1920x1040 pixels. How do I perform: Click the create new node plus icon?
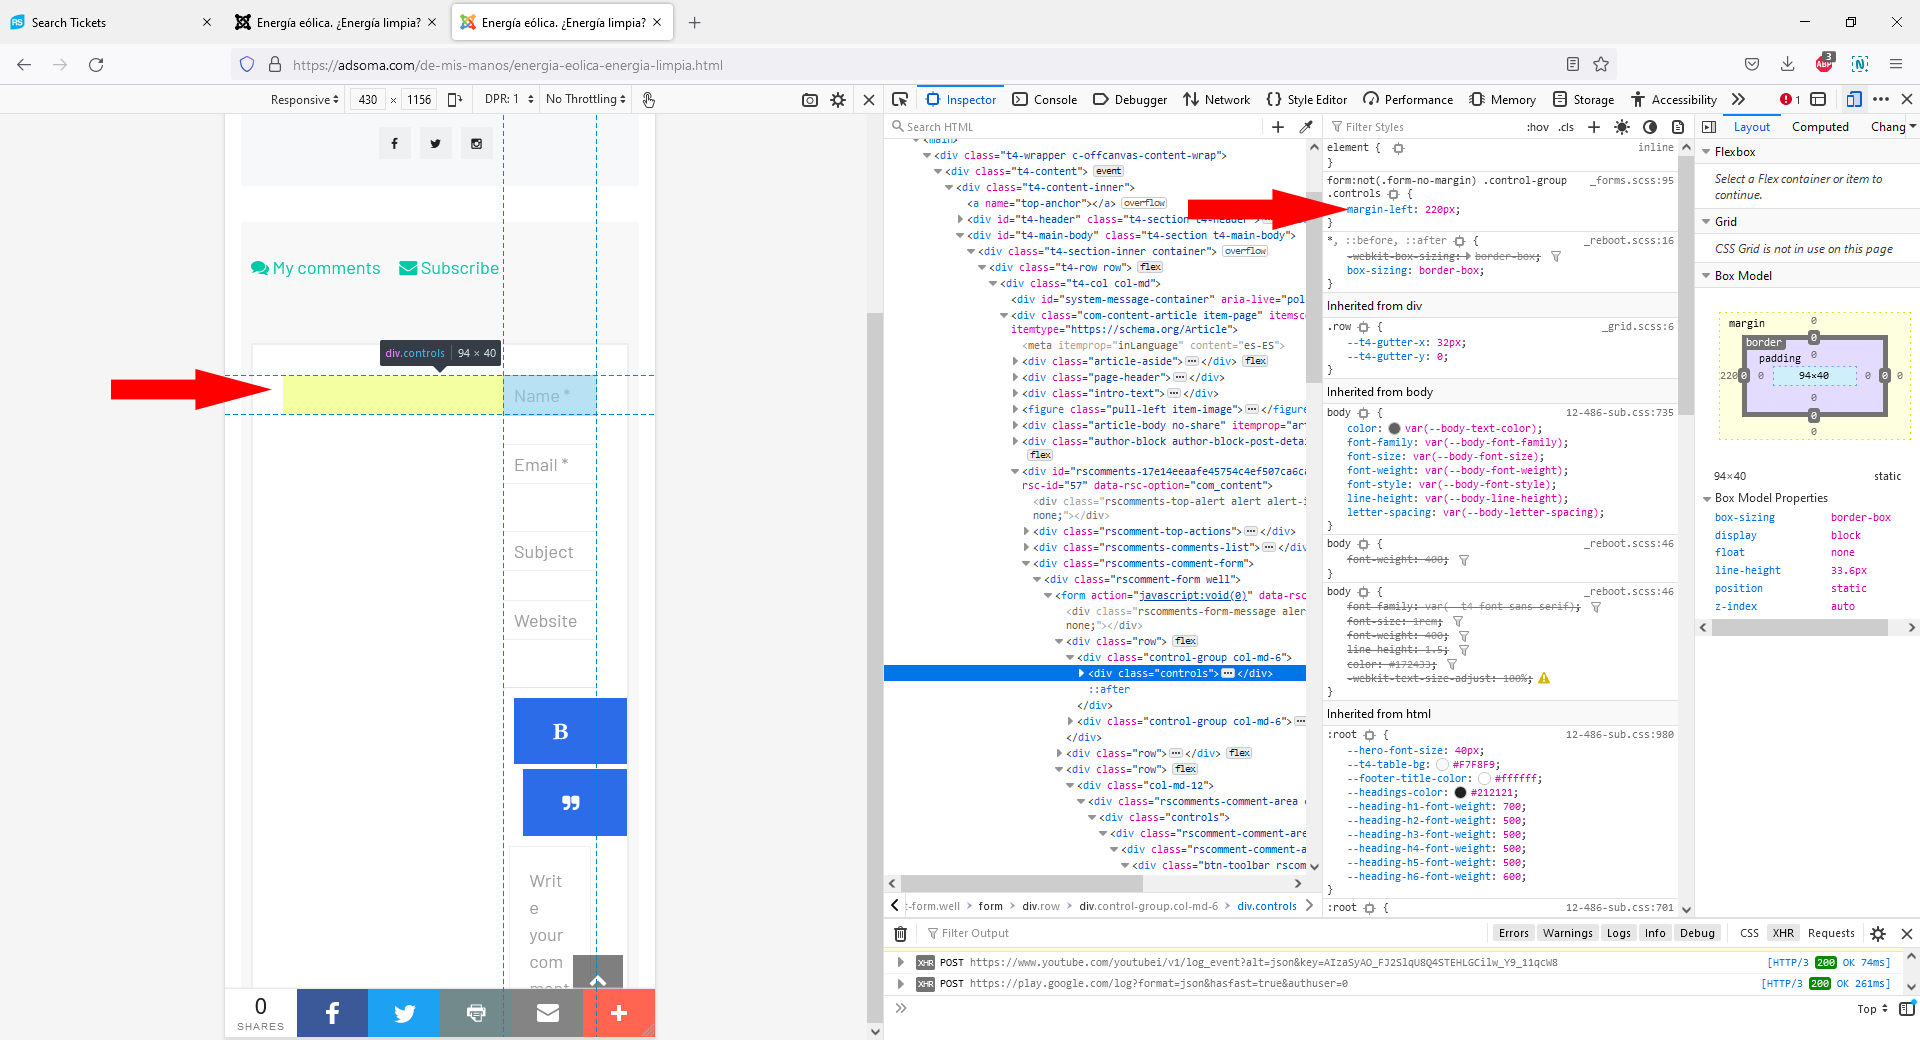[x=1278, y=127]
